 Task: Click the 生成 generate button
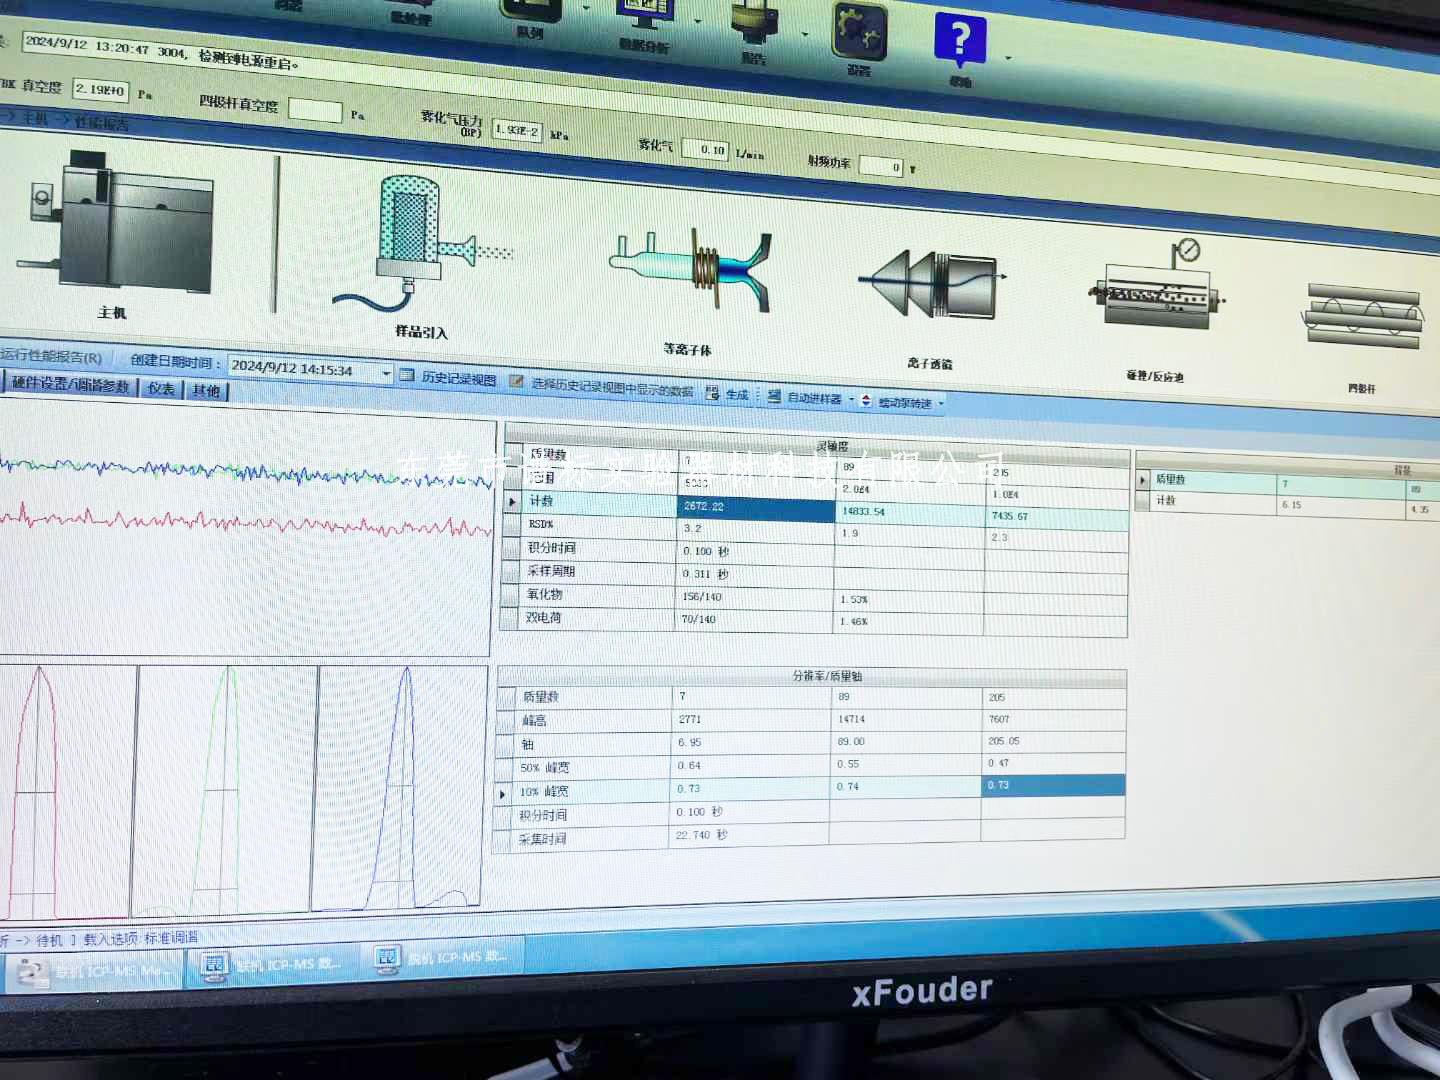[x=728, y=394]
